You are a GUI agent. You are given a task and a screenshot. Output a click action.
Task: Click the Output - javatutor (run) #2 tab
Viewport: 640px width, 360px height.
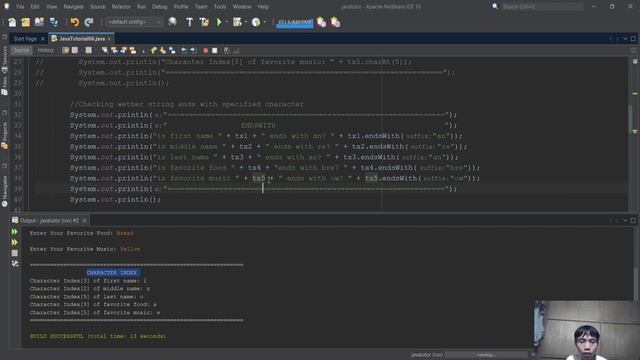pyautogui.click(x=49, y=220)
